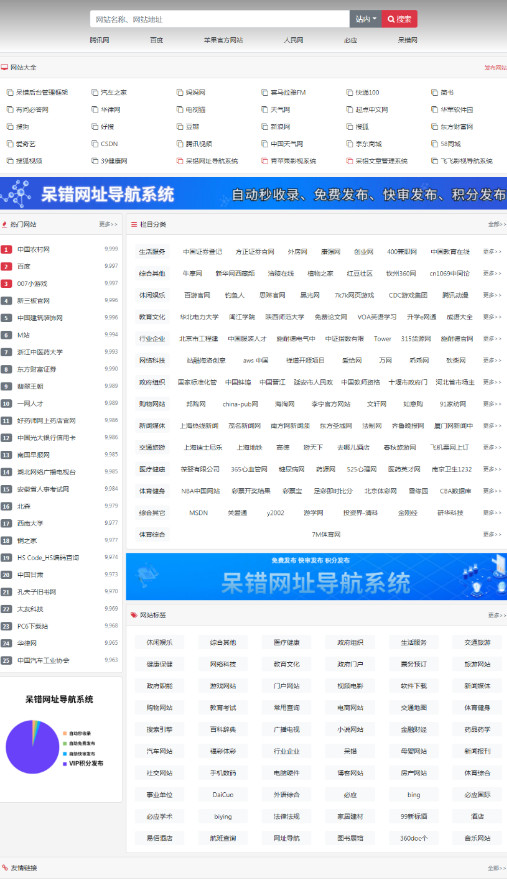The width and height of the screenshot is (507, 881).
Task: Select the 新闻媒体 category label in 栏目分类
Action: (152, 425)
